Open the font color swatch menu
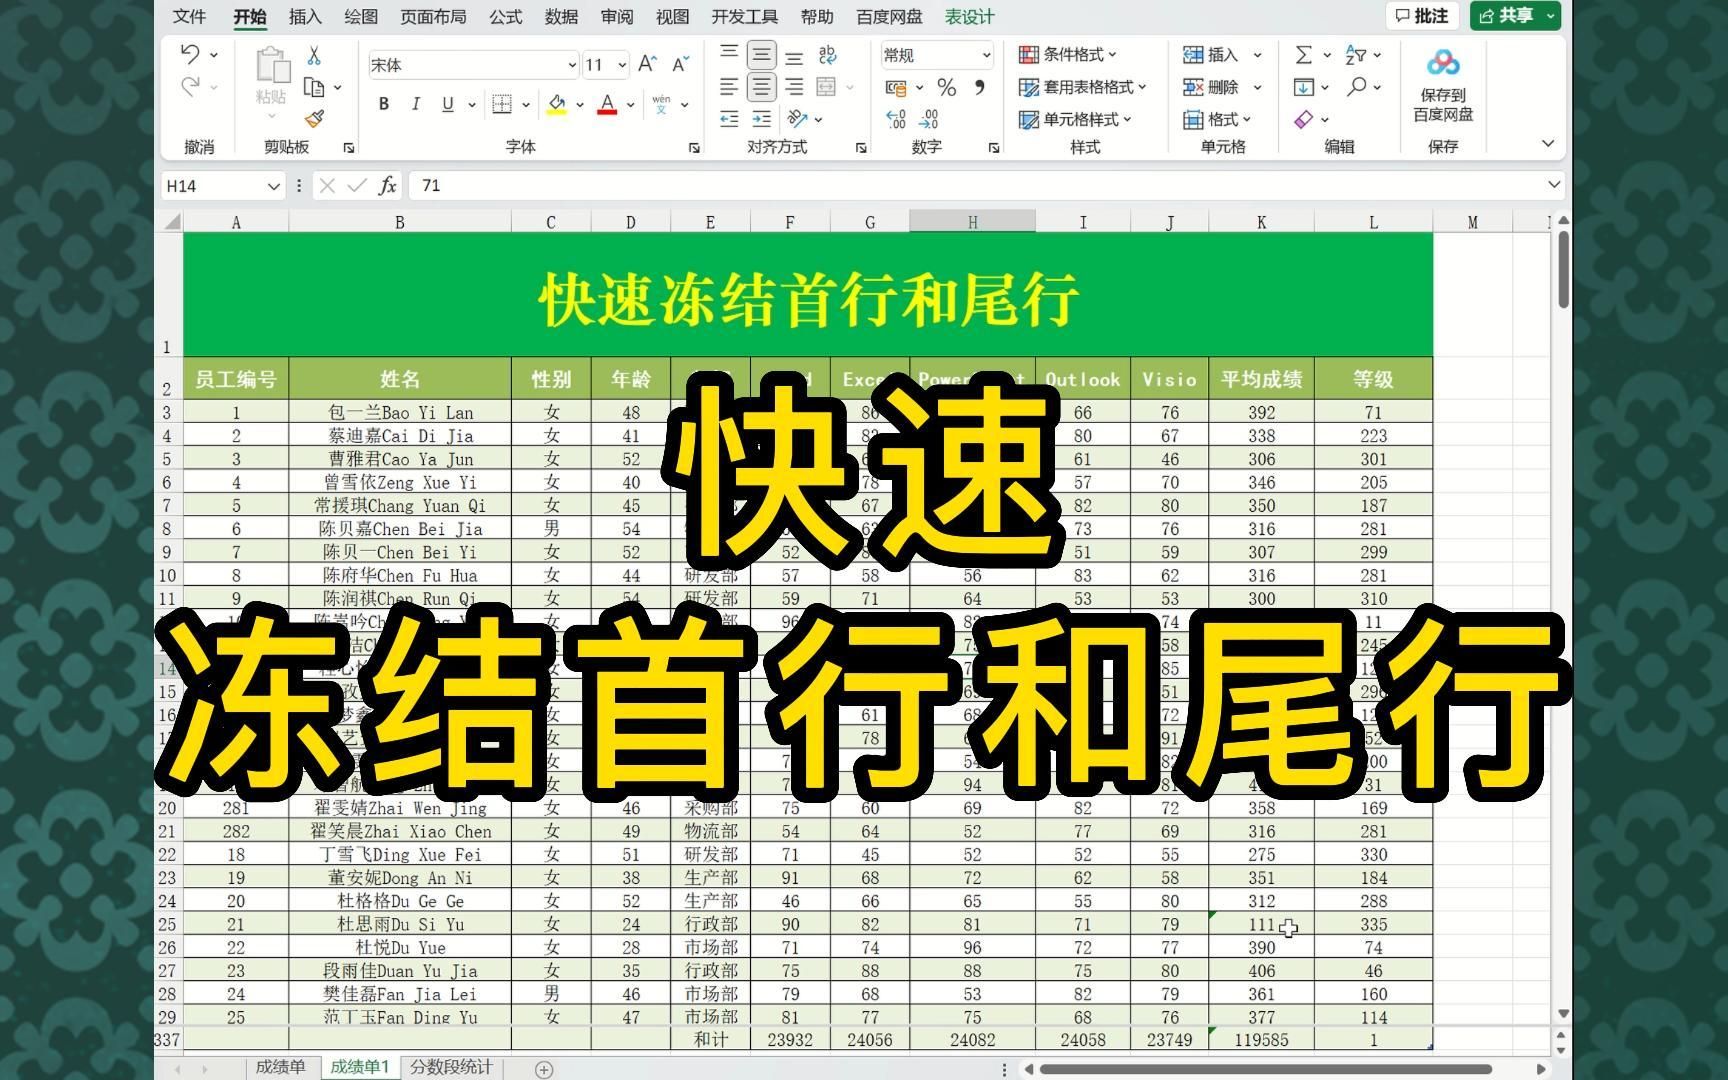Image resolution: width=1728 pixels, height=1080 pixels. coord(629,104)
